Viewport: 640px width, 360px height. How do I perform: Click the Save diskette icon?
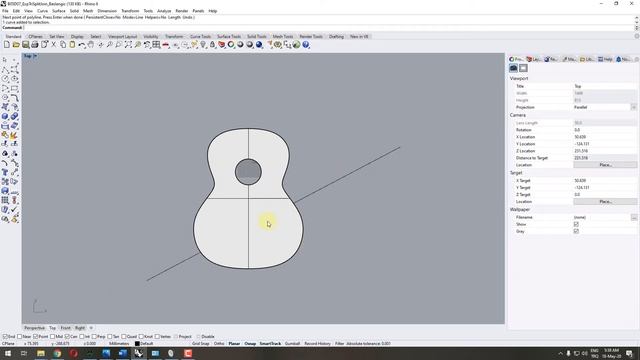[x=26, y=44]
